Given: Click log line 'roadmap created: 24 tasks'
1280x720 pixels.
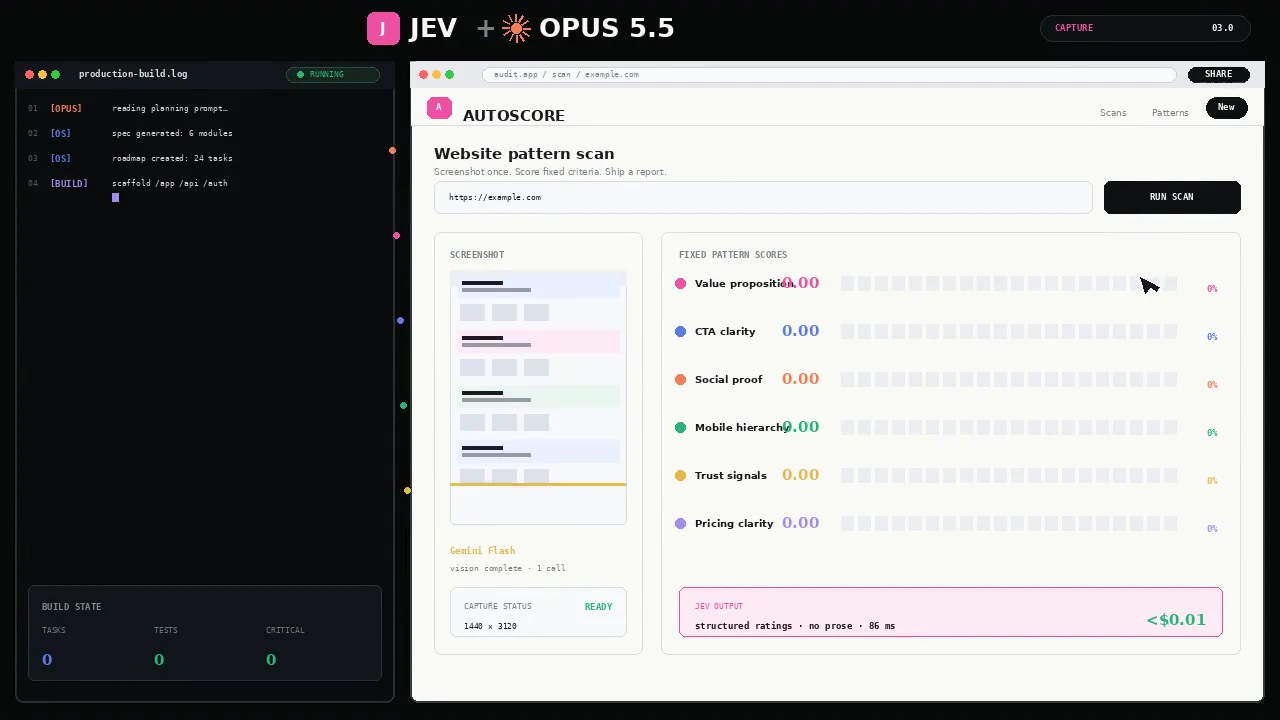Looking at the screenshot, I should point(172,158).
